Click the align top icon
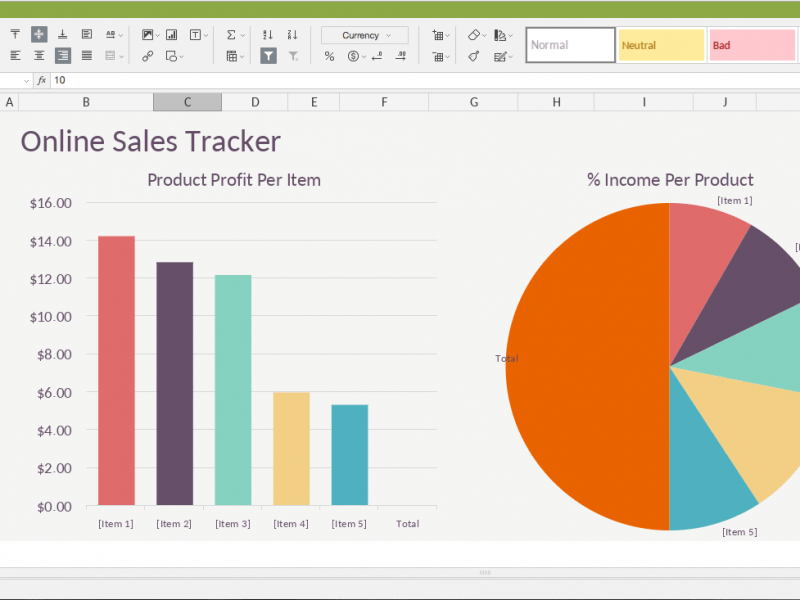Image resolution: width=800 pixels, height=600 pixels. (15, 35)
